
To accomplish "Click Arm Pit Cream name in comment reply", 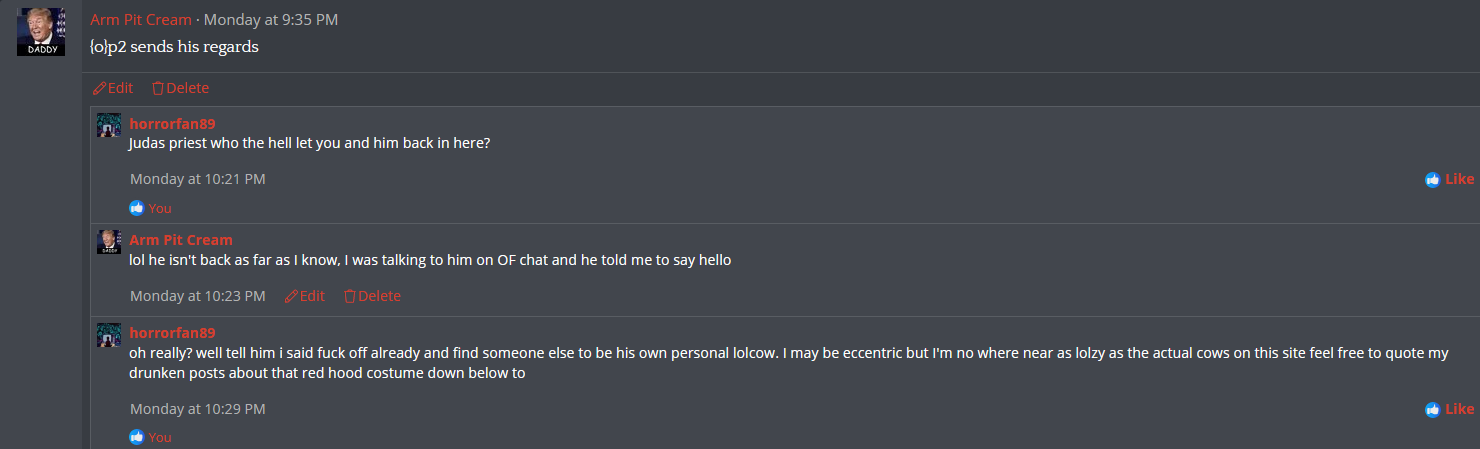I will coord(181,240).
